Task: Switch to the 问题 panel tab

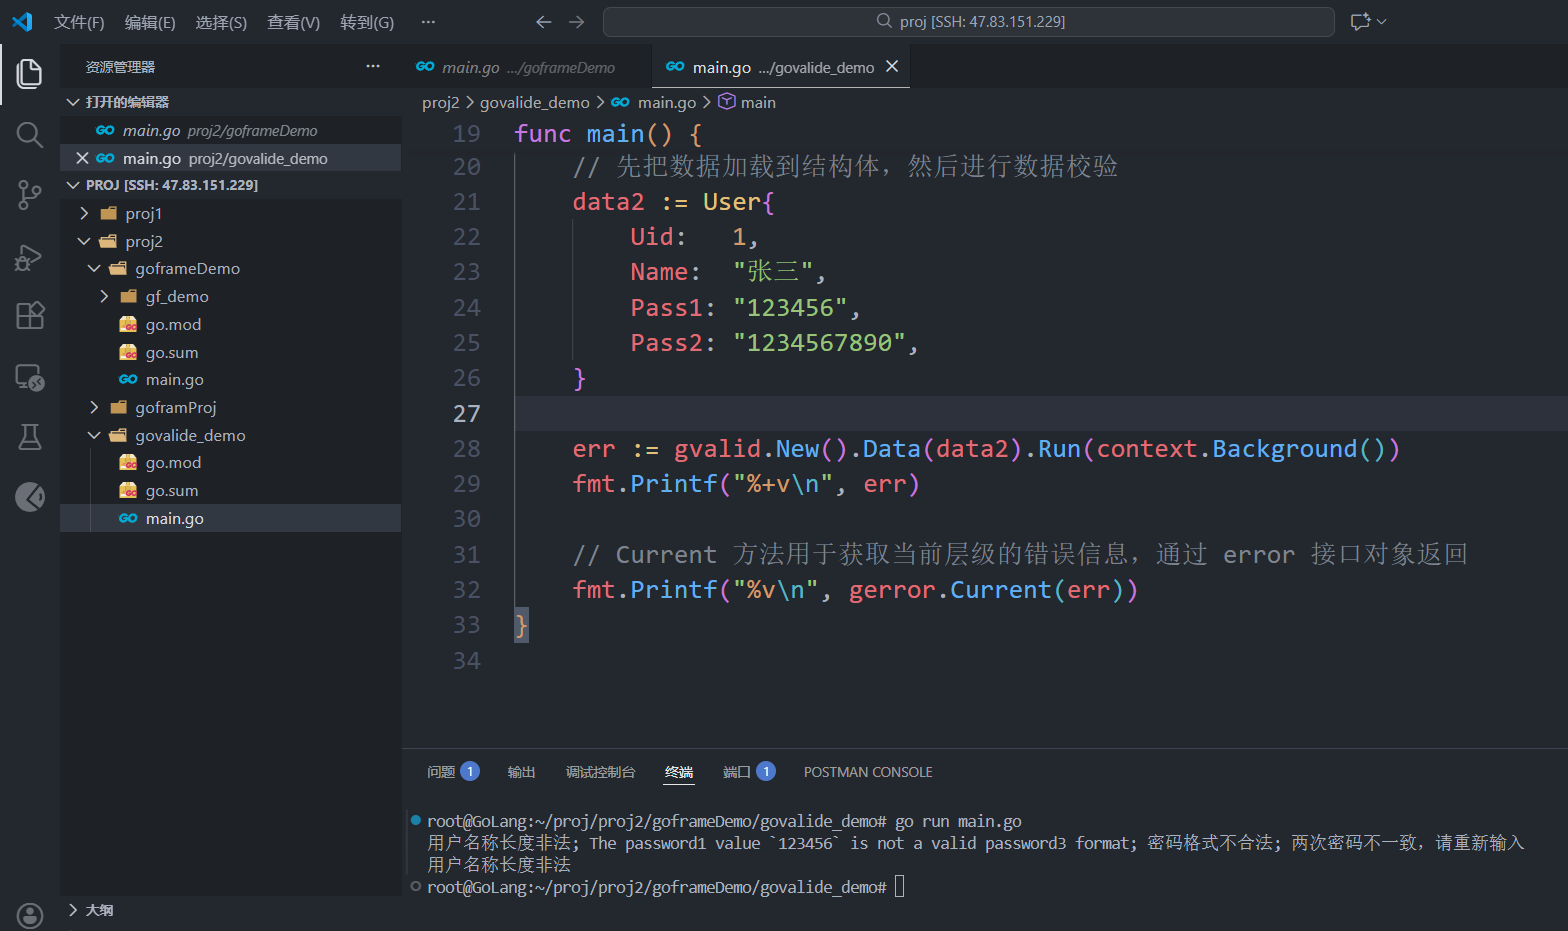Action: (x=453, y=772)
